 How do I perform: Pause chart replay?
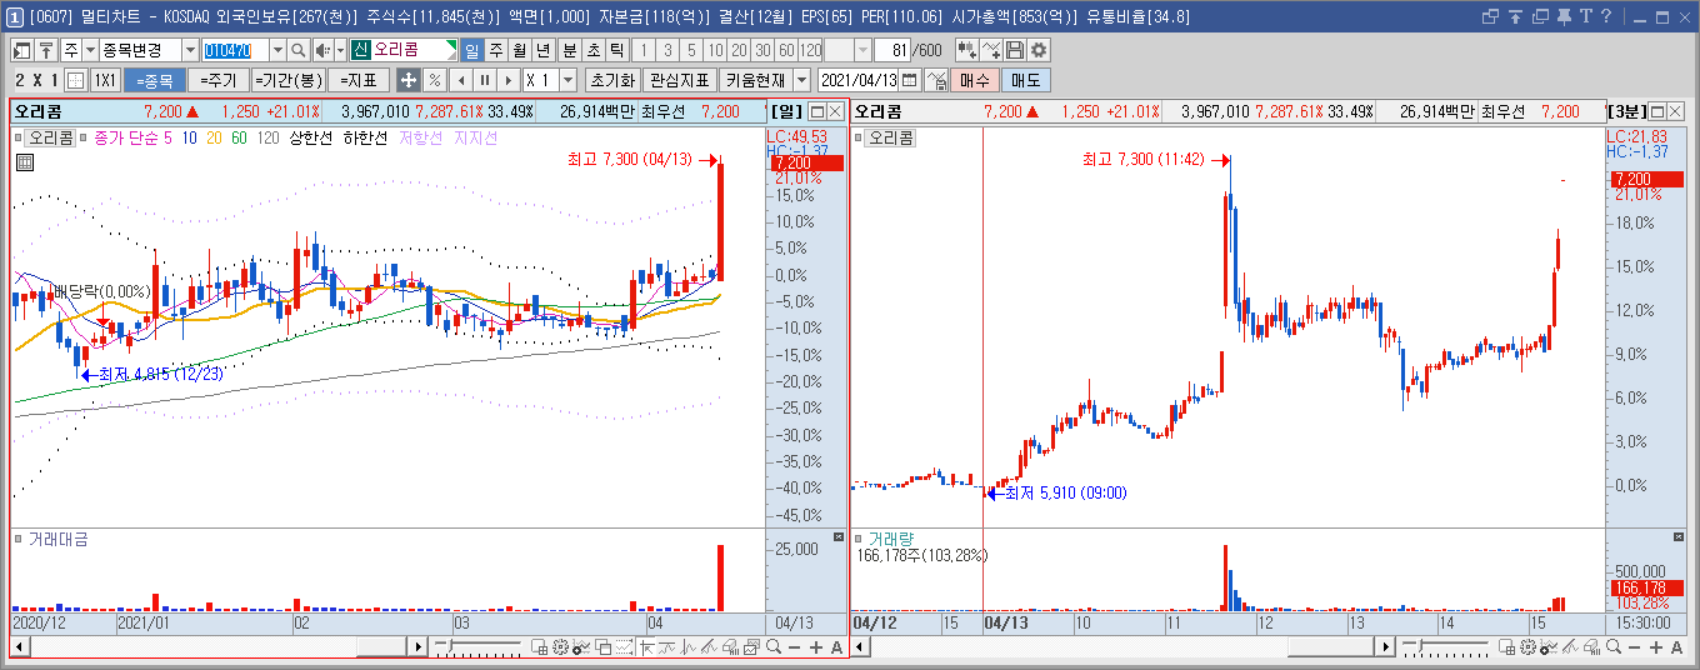pos(485,80)
